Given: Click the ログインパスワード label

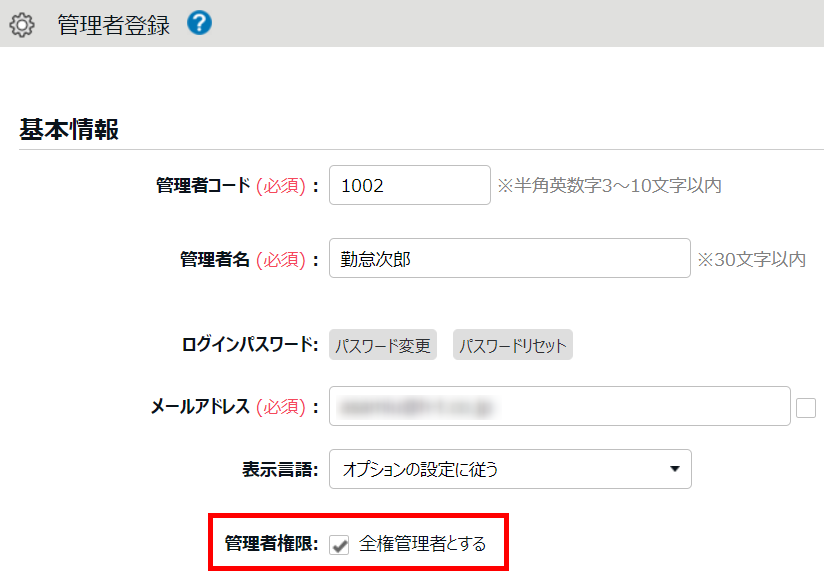Looking at the screenshot, I should (x=250, y=345).
